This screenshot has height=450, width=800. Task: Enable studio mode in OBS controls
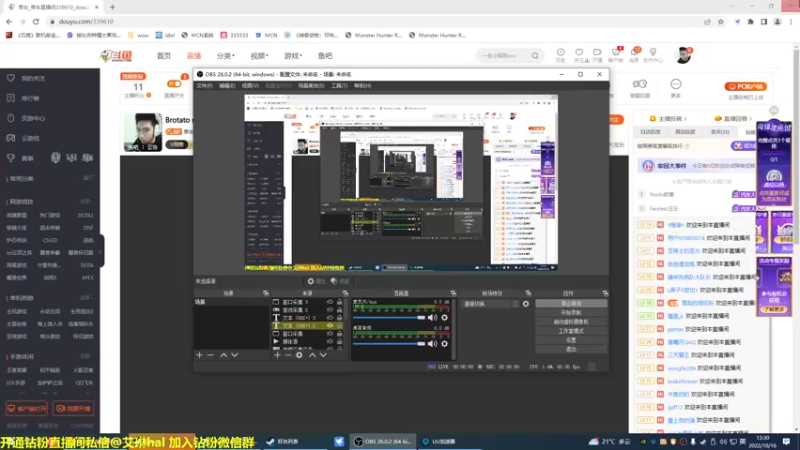[571, 331]
